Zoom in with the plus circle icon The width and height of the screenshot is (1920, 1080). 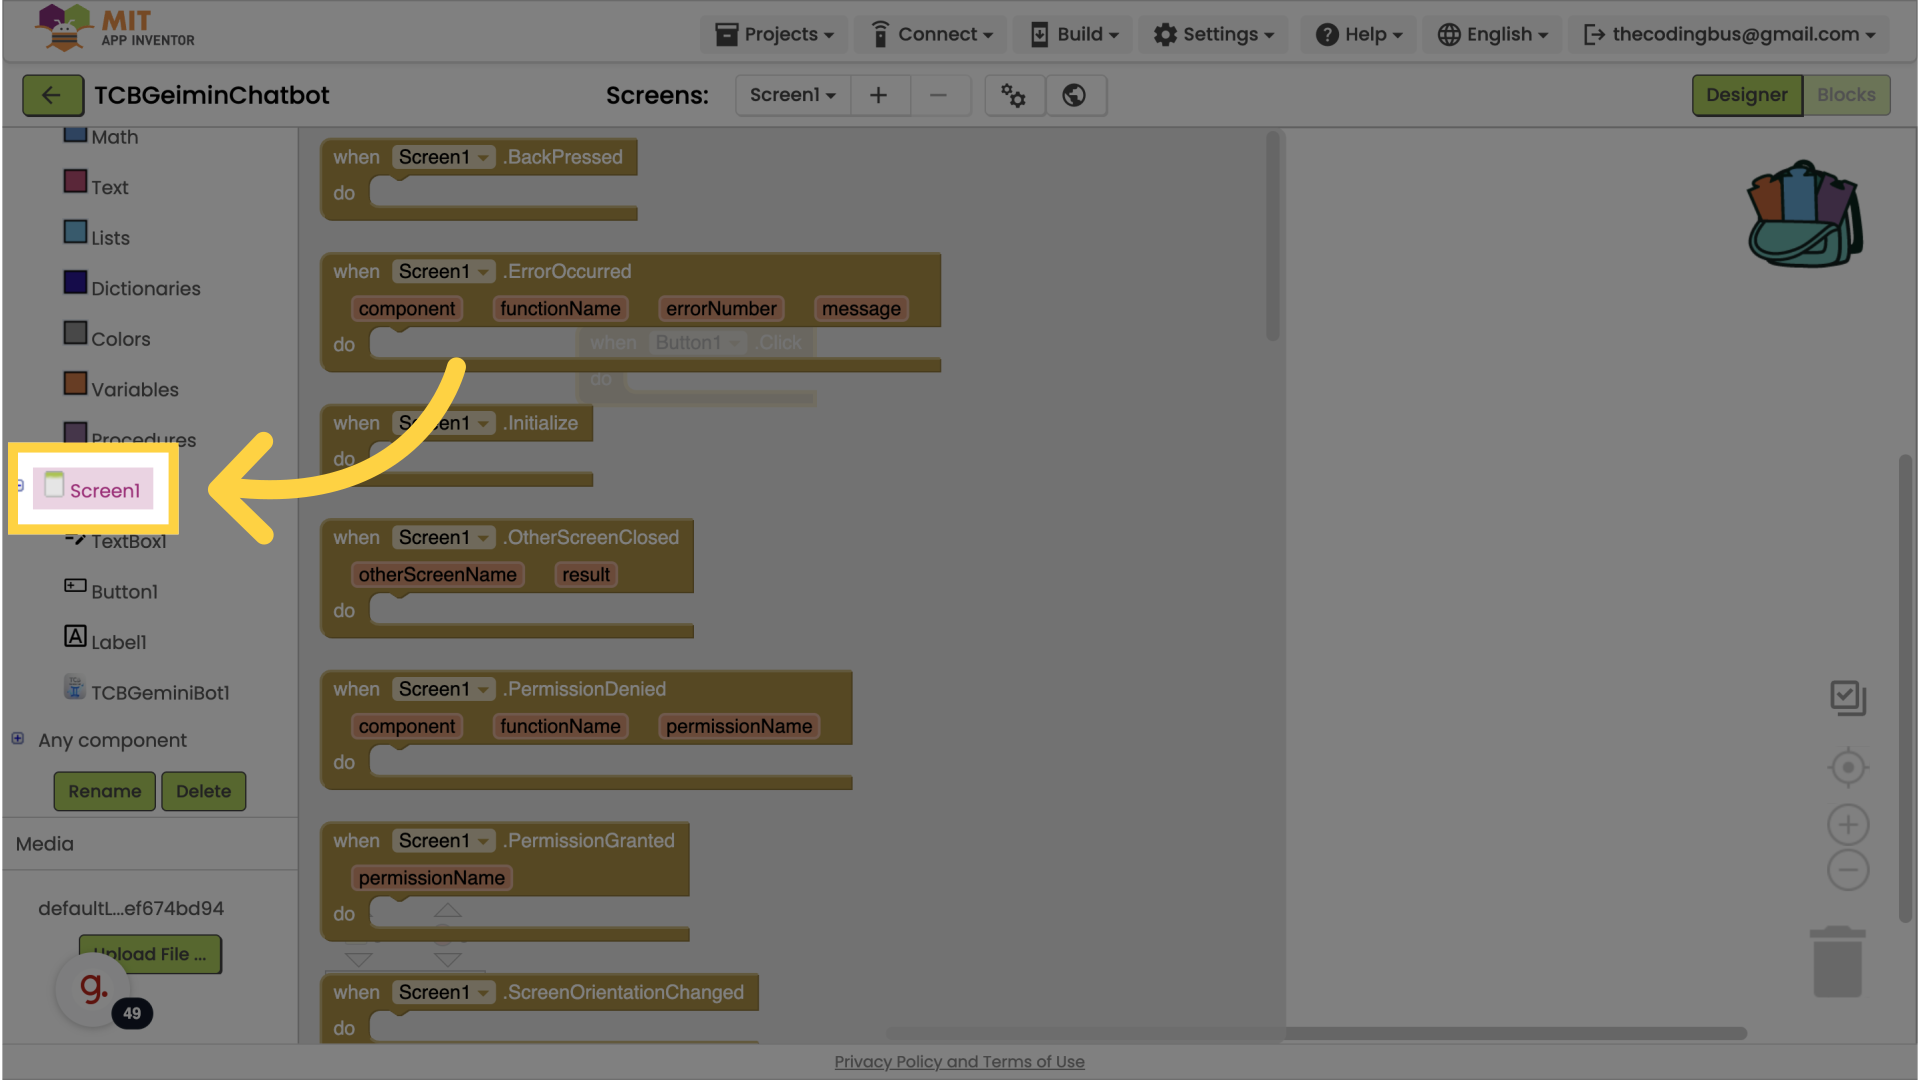pyautogui.click(x=1847, y=825)
